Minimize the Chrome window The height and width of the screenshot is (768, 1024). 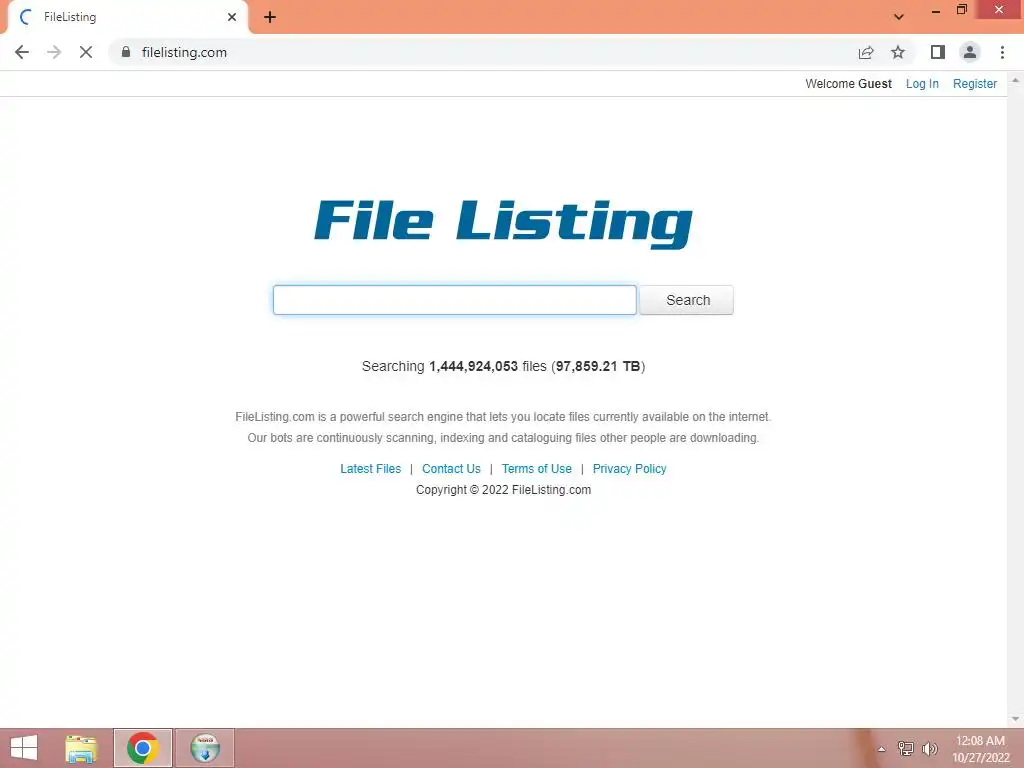coord(936,11)
